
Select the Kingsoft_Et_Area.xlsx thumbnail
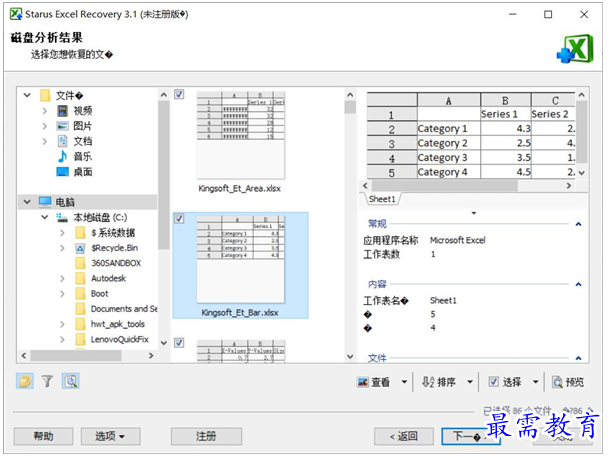[240, 135]
